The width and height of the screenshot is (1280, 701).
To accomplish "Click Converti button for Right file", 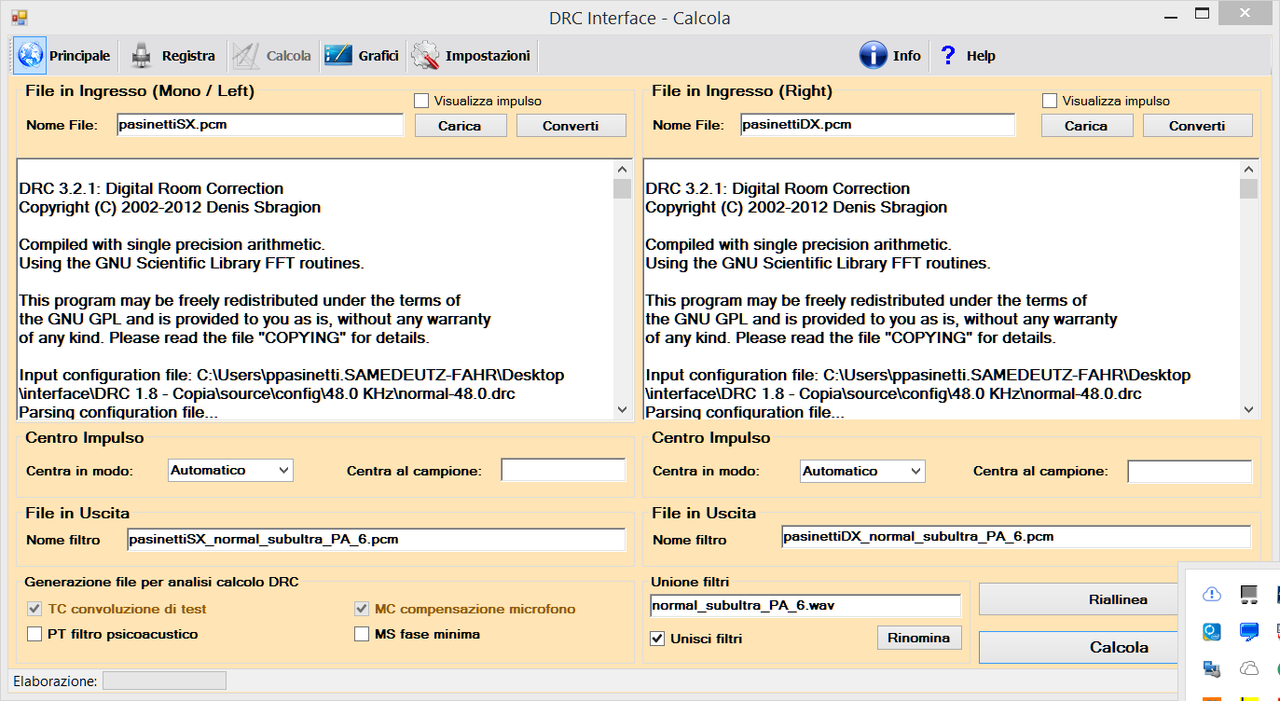I will 1197,126.
